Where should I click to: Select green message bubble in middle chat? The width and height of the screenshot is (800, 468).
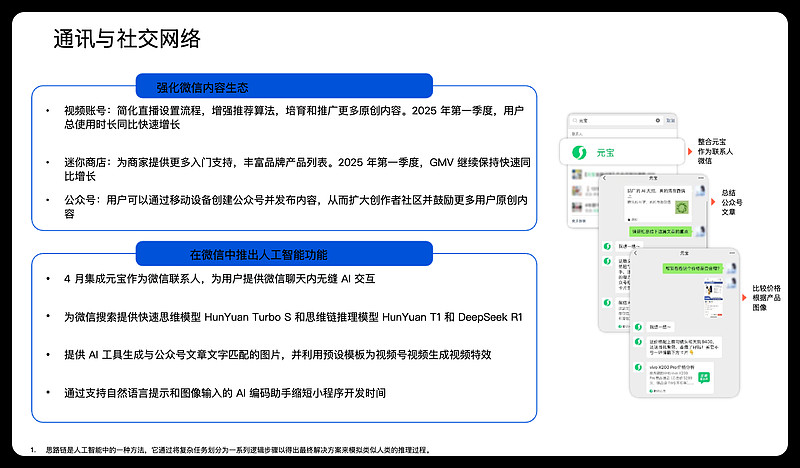click(x=660, y=232)
